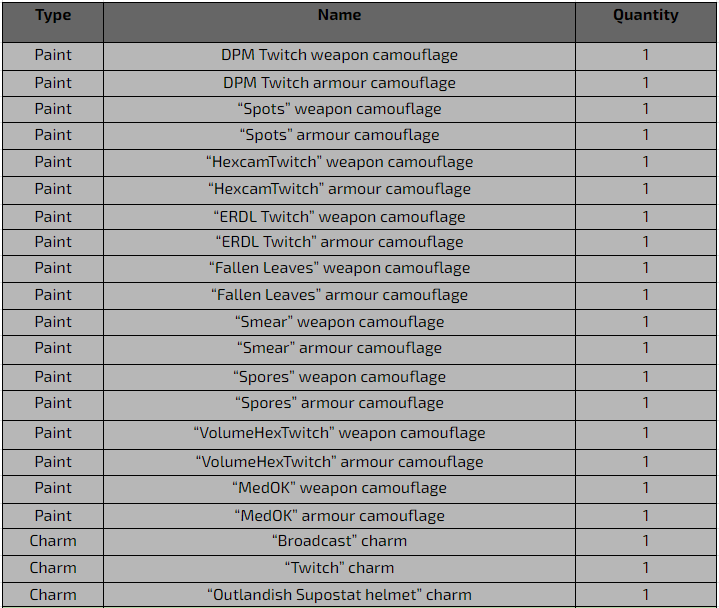Viewport: 719px width, 608px height.
Task: Select "VolumeHexTwitch" weapon camouflage entry
Action: (x=339, y=433)
